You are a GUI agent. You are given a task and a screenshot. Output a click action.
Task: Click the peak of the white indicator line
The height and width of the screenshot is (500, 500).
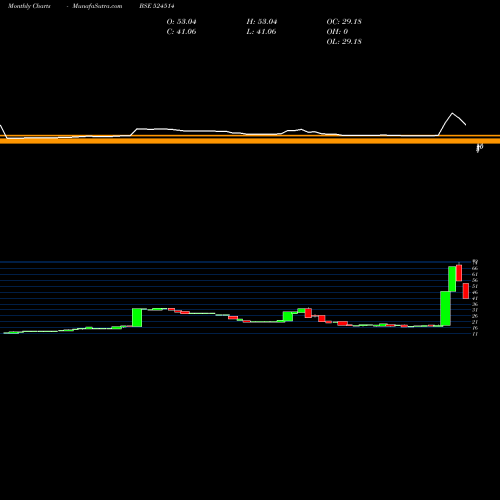click(x=452, y=113)
